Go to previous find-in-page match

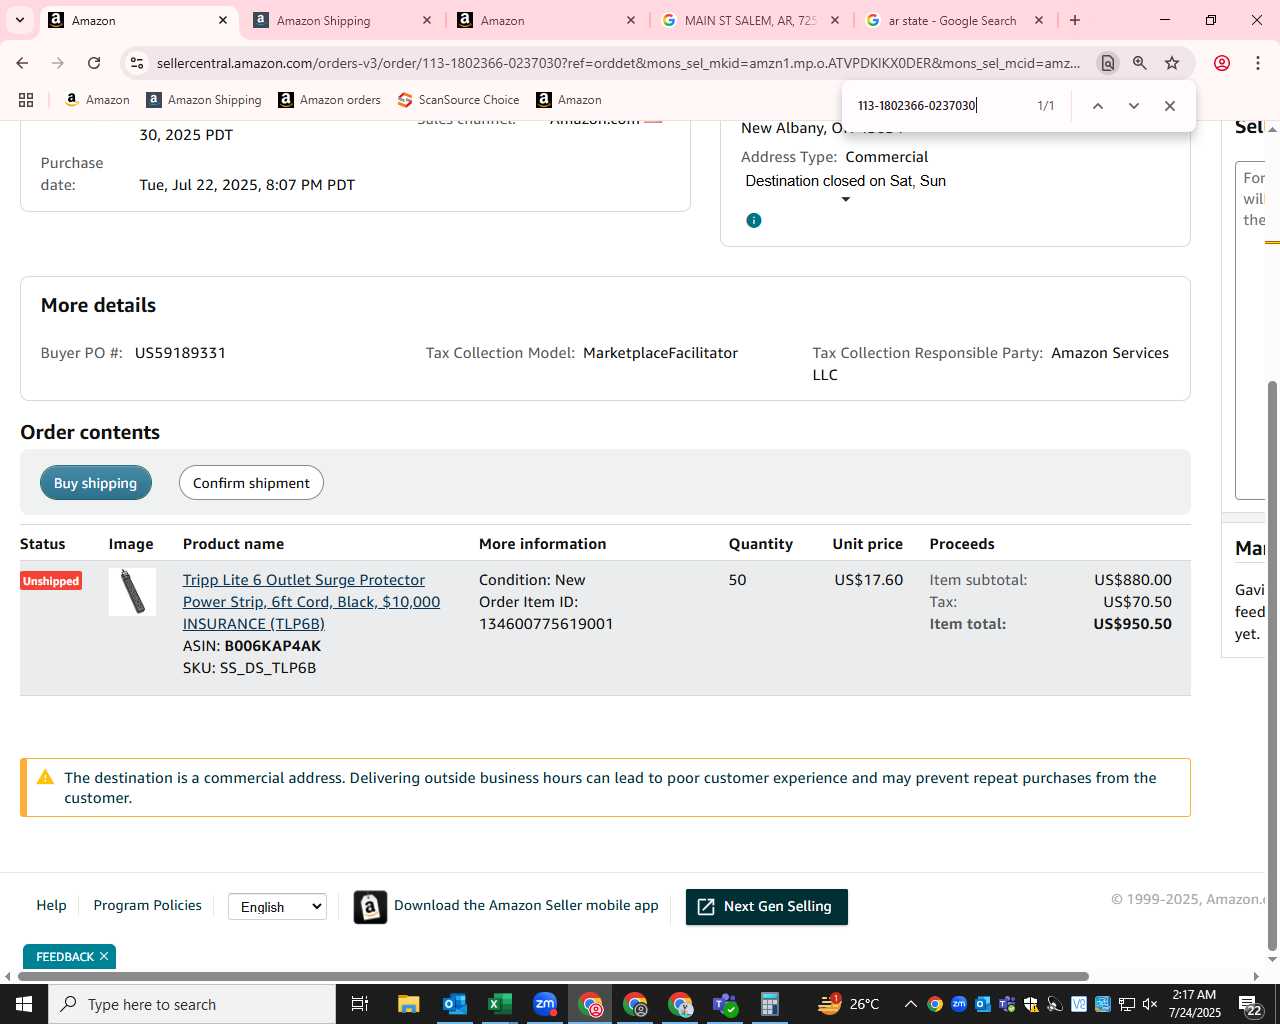point(1097,106)
